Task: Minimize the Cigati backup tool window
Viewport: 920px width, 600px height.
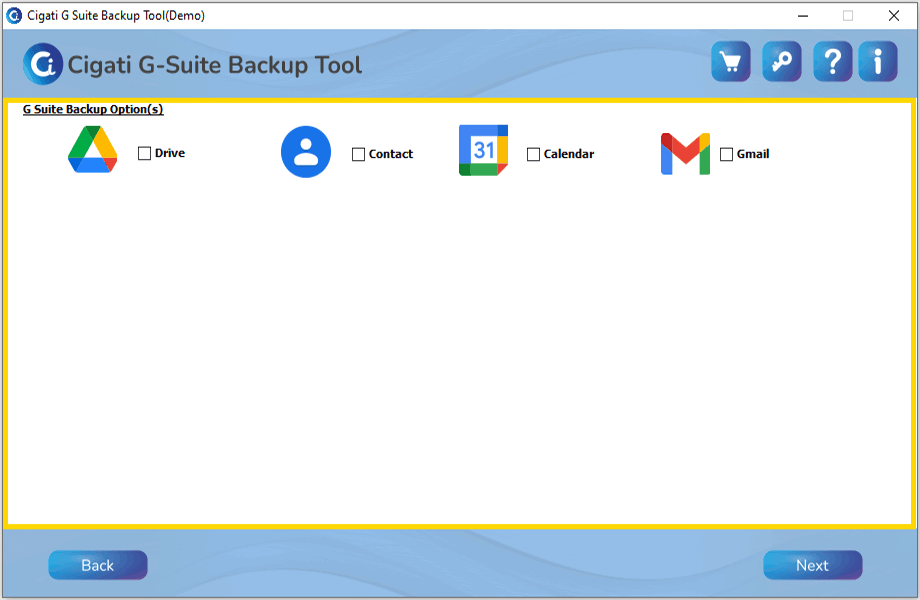Action: pos(802,15)
